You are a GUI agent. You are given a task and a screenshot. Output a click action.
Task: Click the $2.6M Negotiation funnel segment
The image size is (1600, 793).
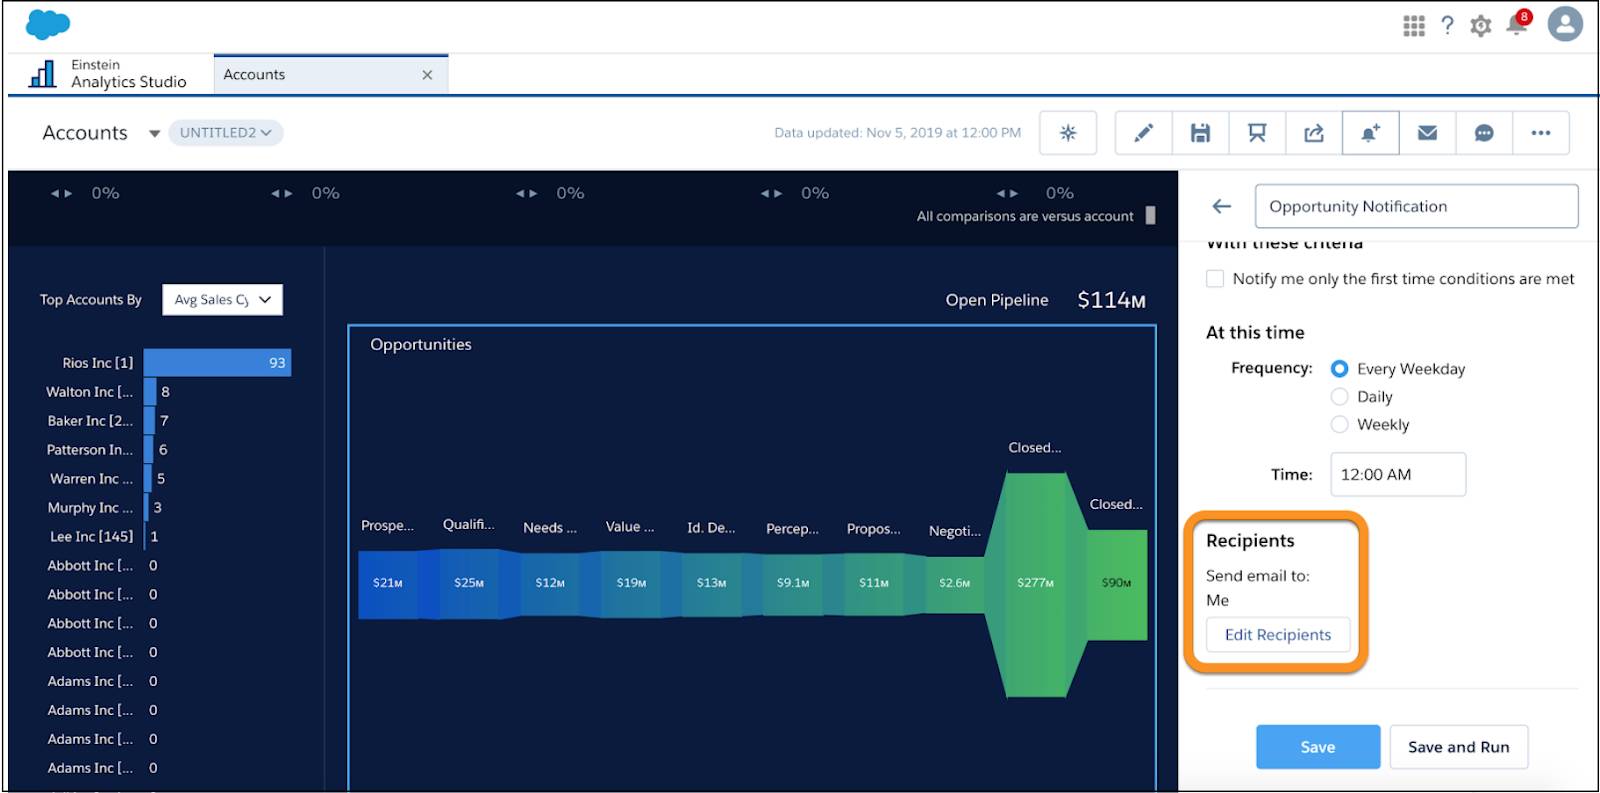click(x=955, y=583)
